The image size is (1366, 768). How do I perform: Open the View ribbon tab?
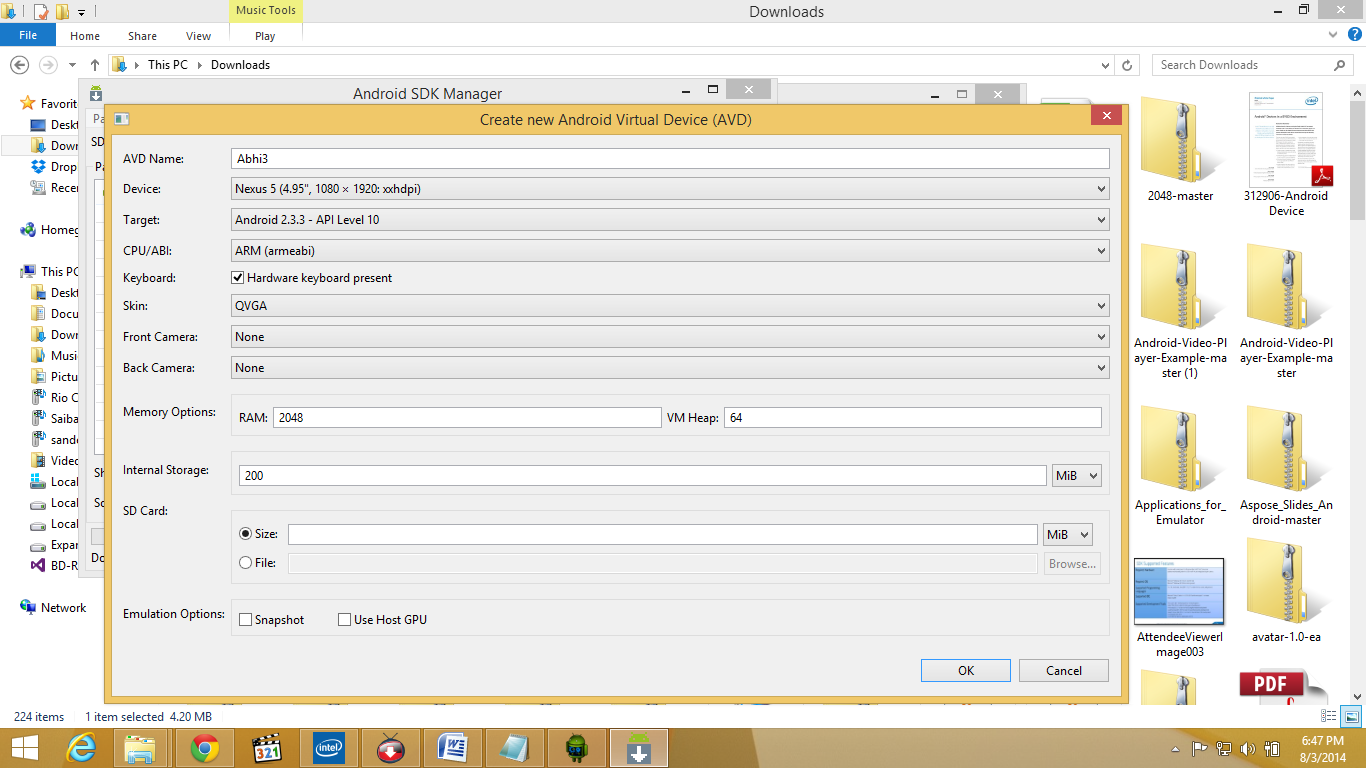198,36
